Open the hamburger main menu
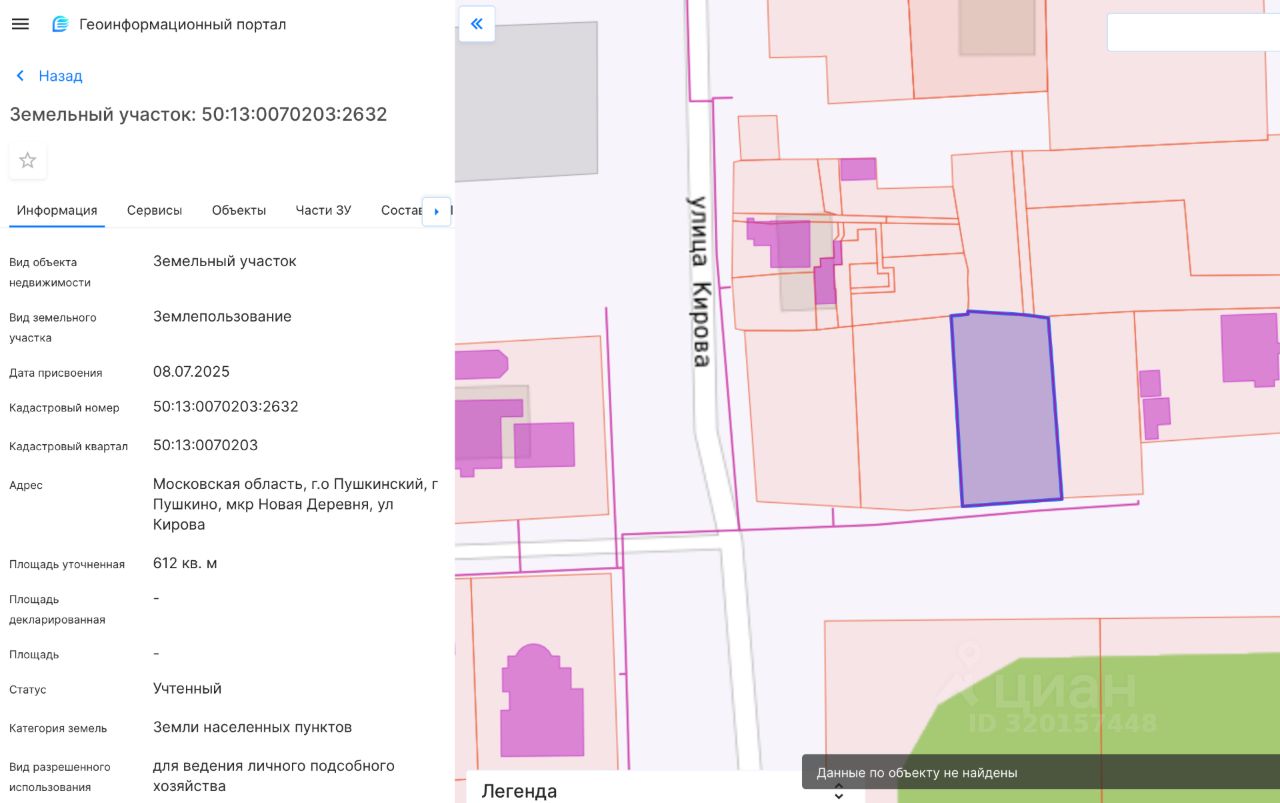The image size is (1280, 803). point(20,24)
